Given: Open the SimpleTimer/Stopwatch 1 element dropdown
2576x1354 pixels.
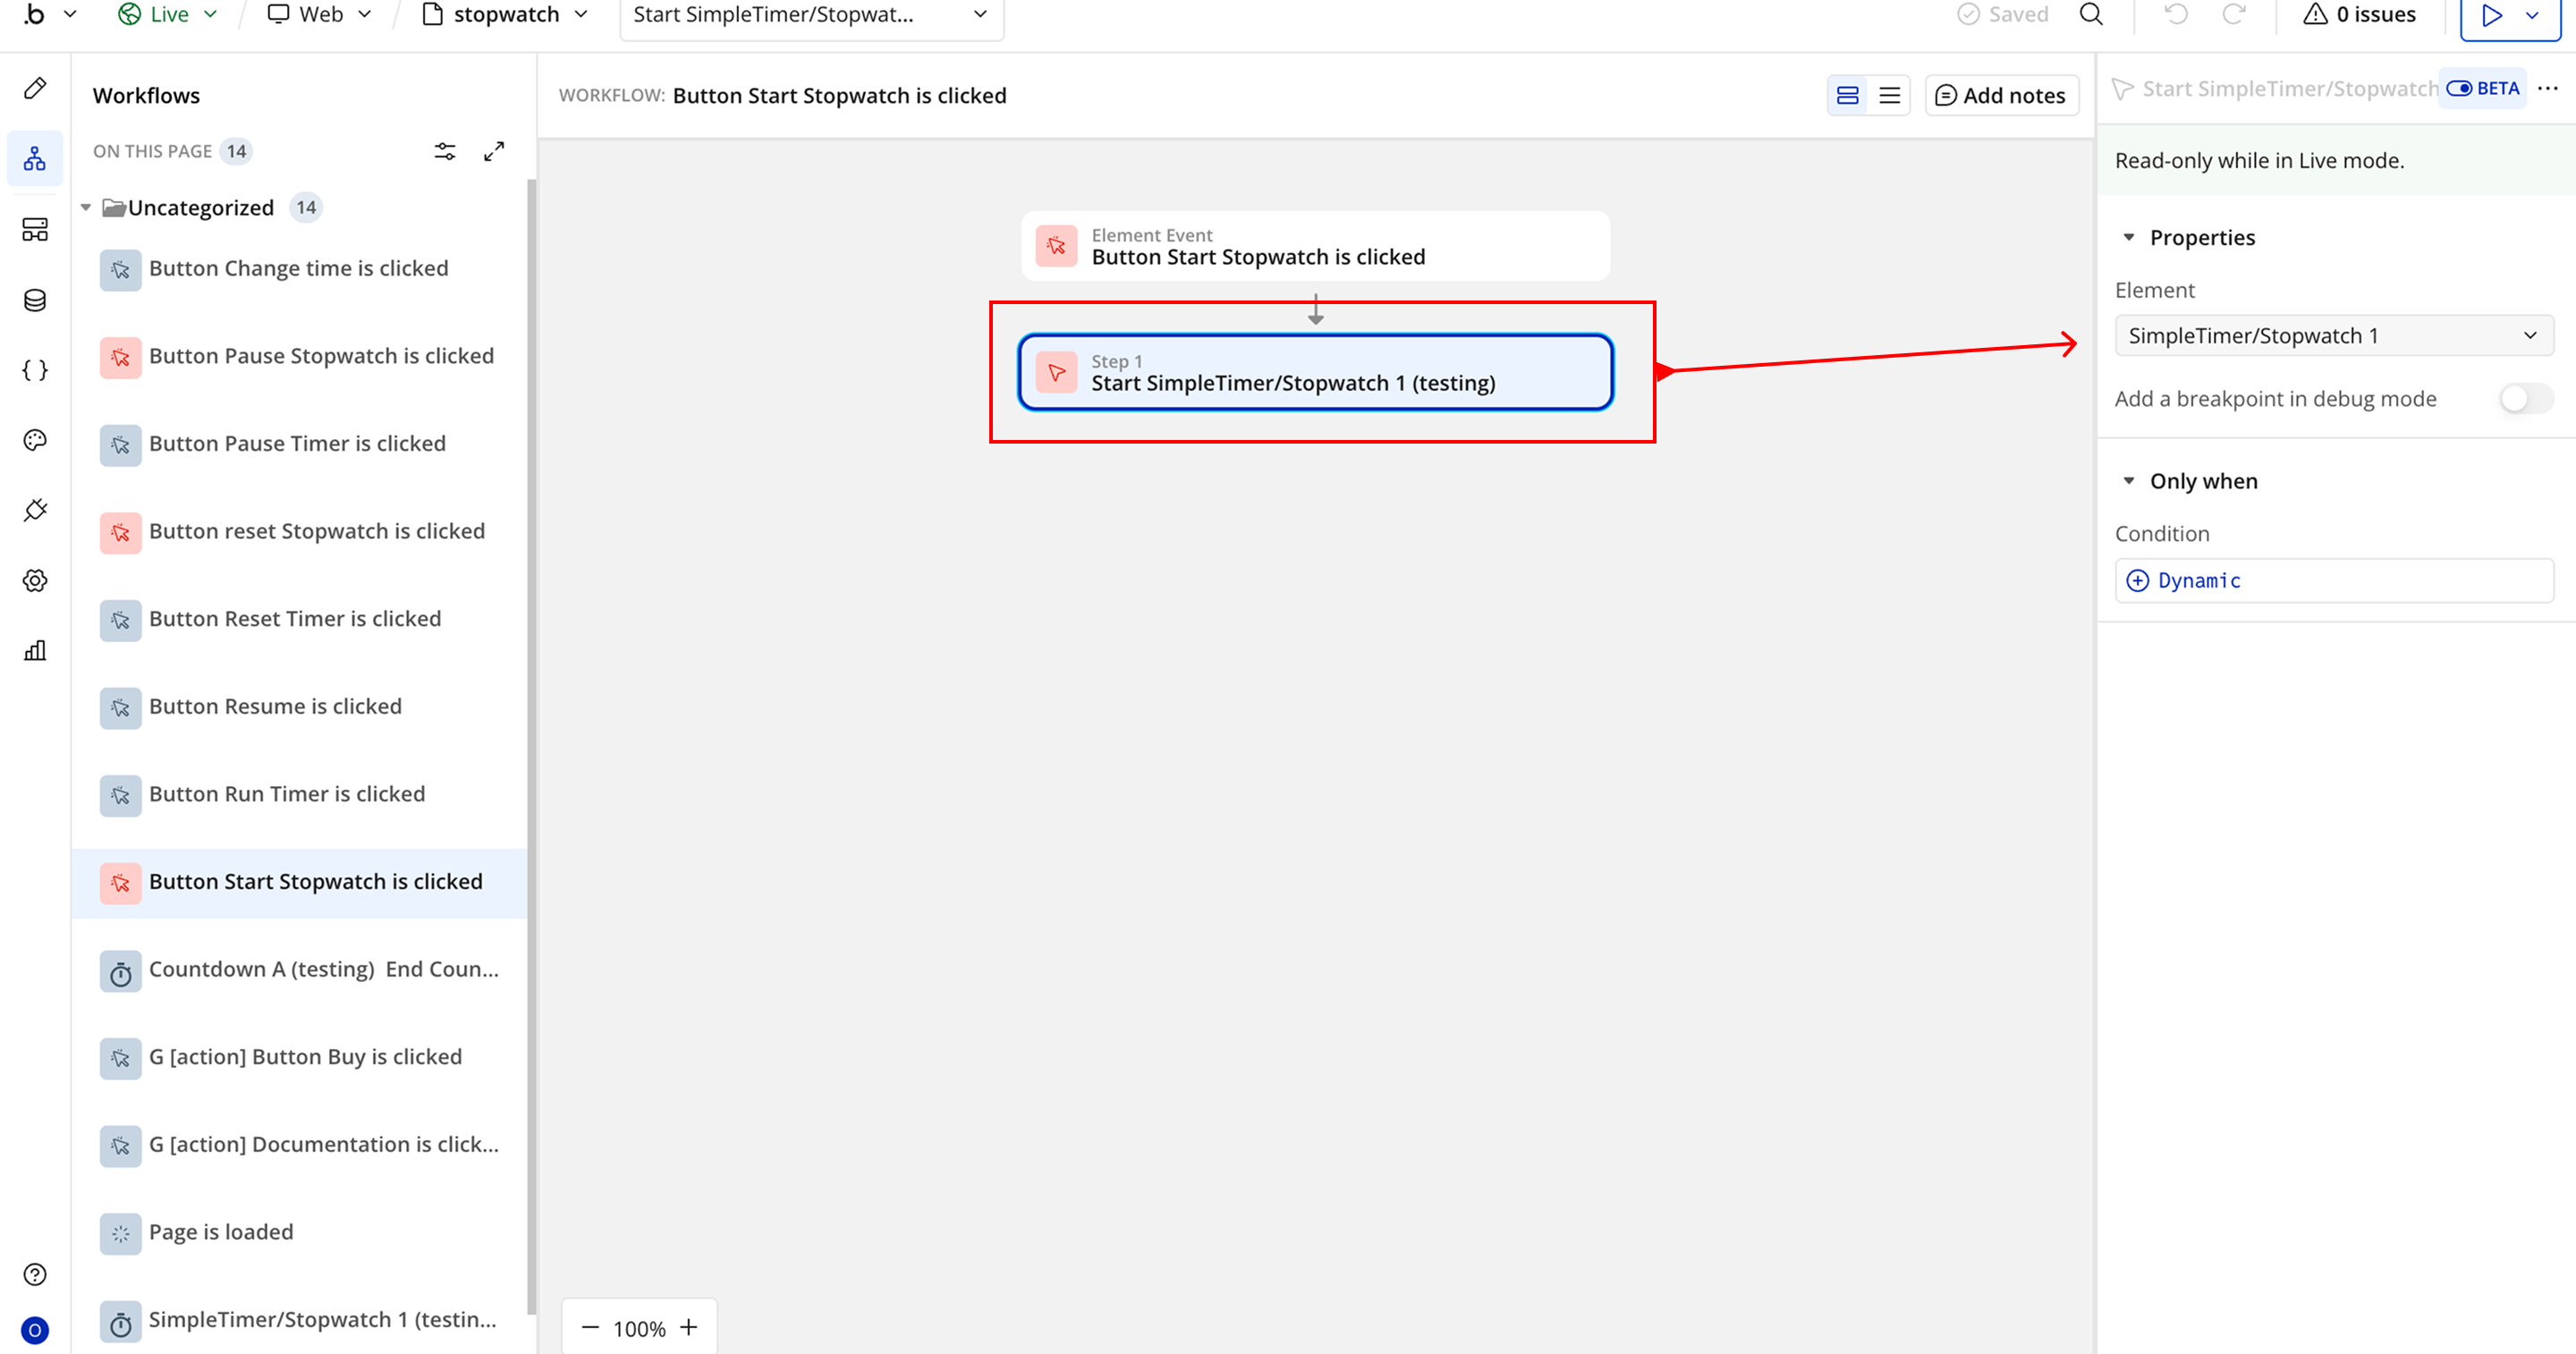Looking at the screenshot, I should [2333, 336].
